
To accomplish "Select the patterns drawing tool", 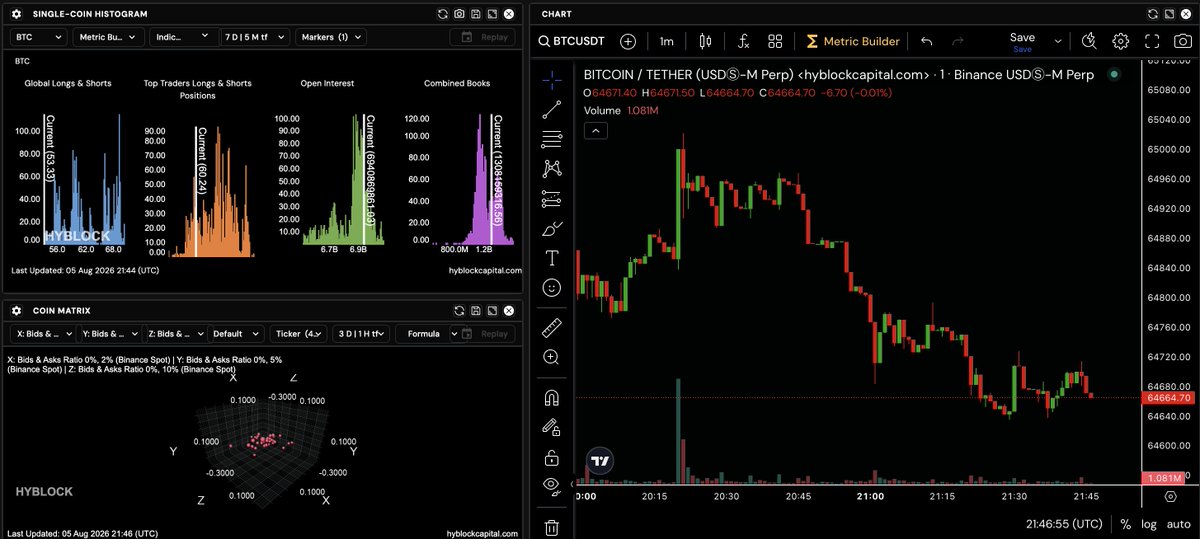I will coord(551,169).
